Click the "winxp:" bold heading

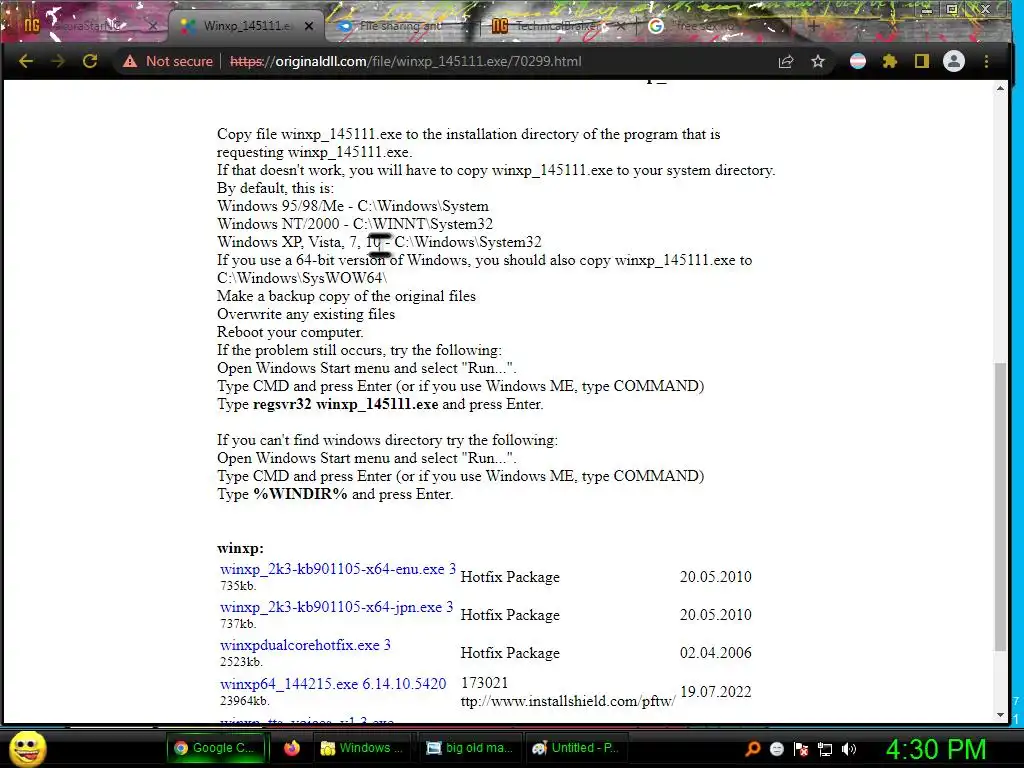point(240,549)
